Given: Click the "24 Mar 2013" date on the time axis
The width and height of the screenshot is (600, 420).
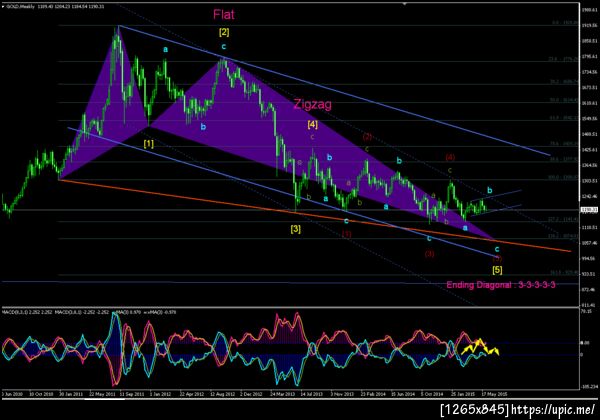Looking at the screenshot, I should point(282,394).
